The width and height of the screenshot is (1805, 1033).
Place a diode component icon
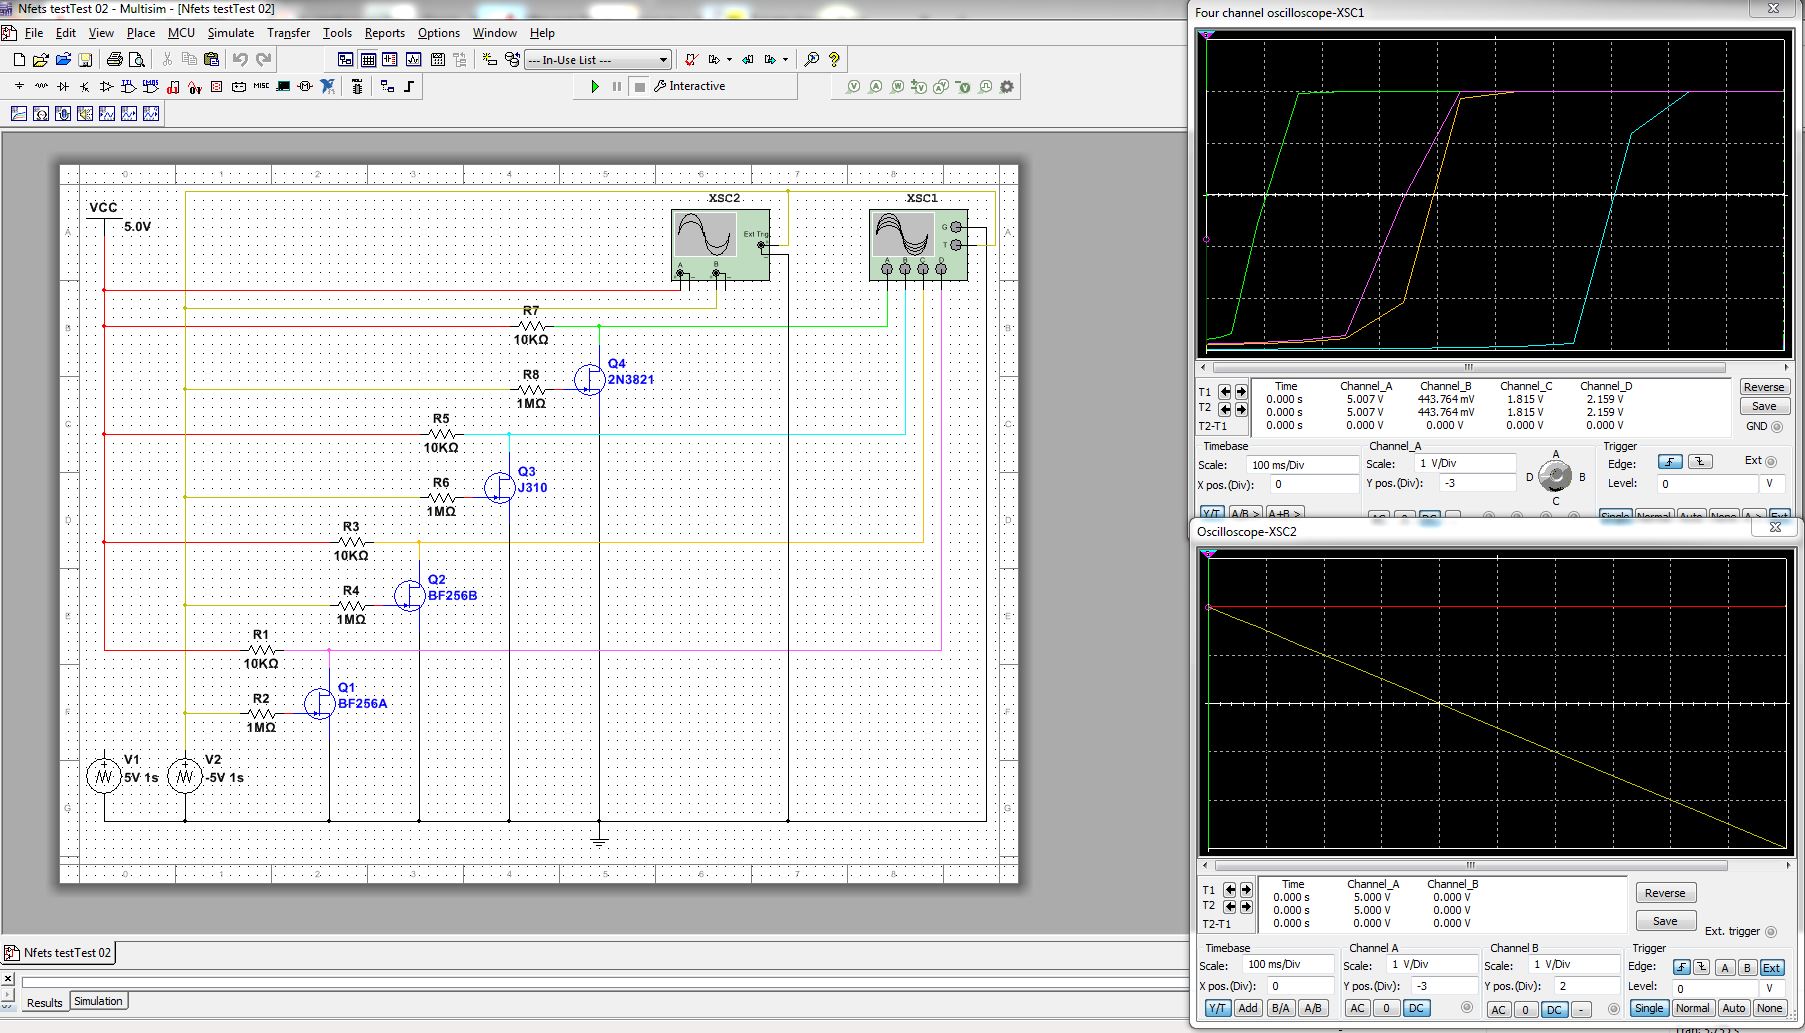[x=63, y=87]
